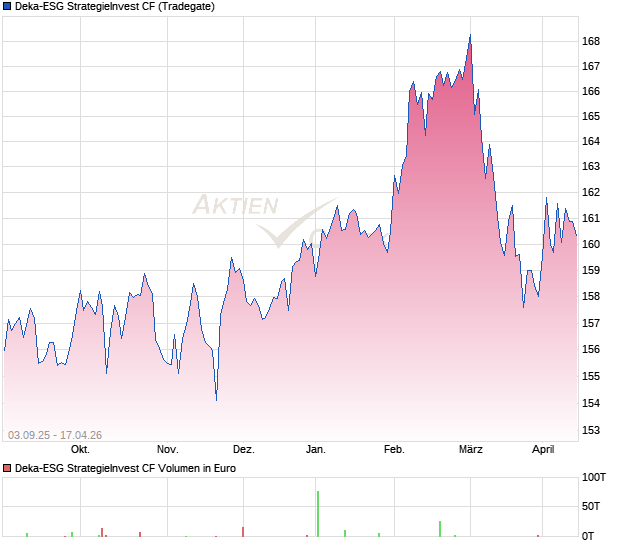The height and width of the screenshot is (546, 620).
Task: Click the 161 price axis value
Action: click(591, 218)
